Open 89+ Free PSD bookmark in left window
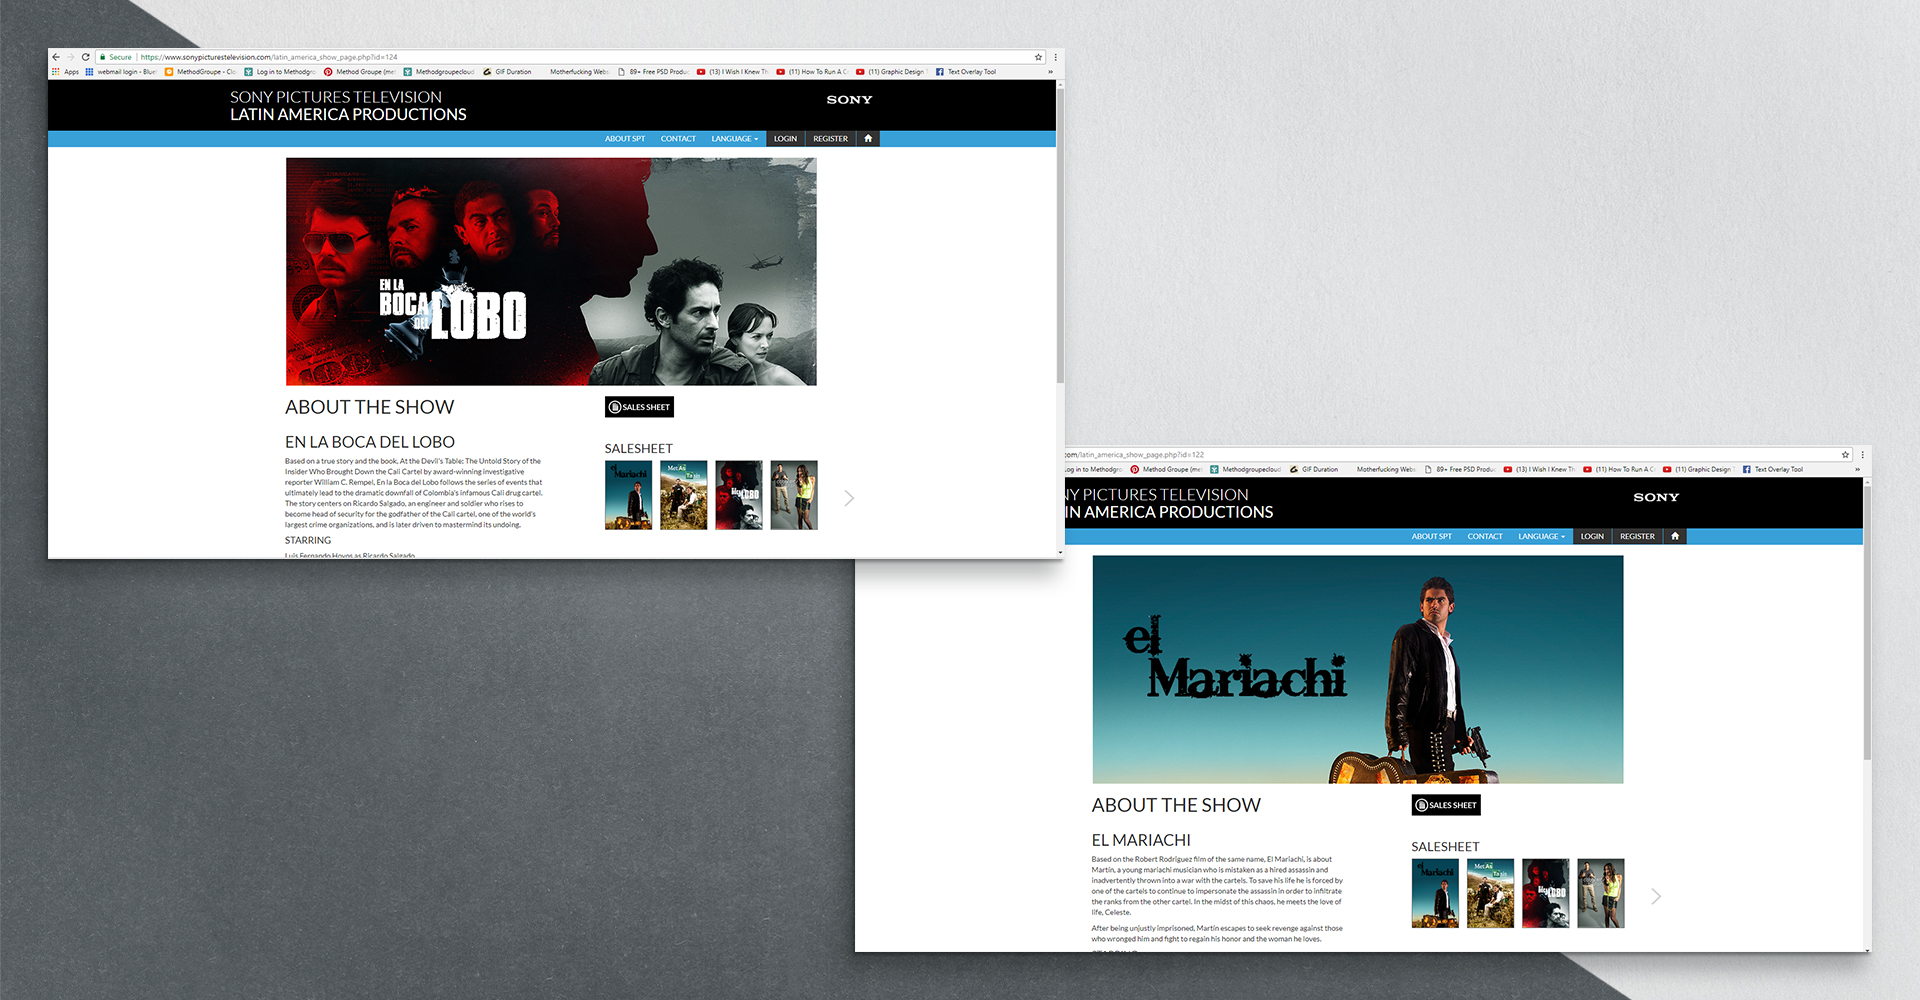 coord(653,72)
